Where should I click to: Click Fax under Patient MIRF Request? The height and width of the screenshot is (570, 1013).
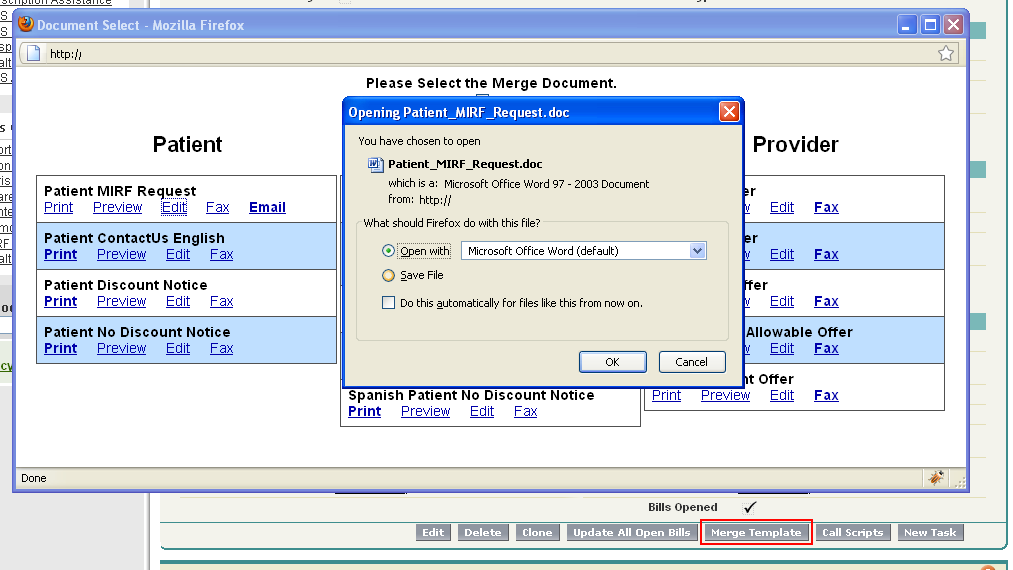click(217, 207)
